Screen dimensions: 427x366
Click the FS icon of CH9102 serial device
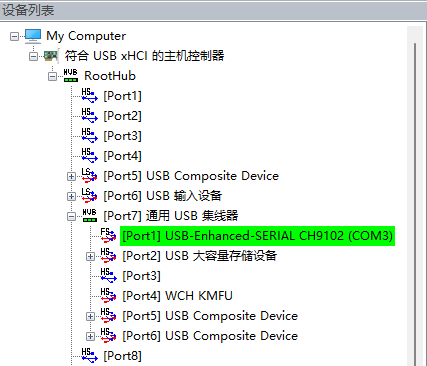point(108,235)
